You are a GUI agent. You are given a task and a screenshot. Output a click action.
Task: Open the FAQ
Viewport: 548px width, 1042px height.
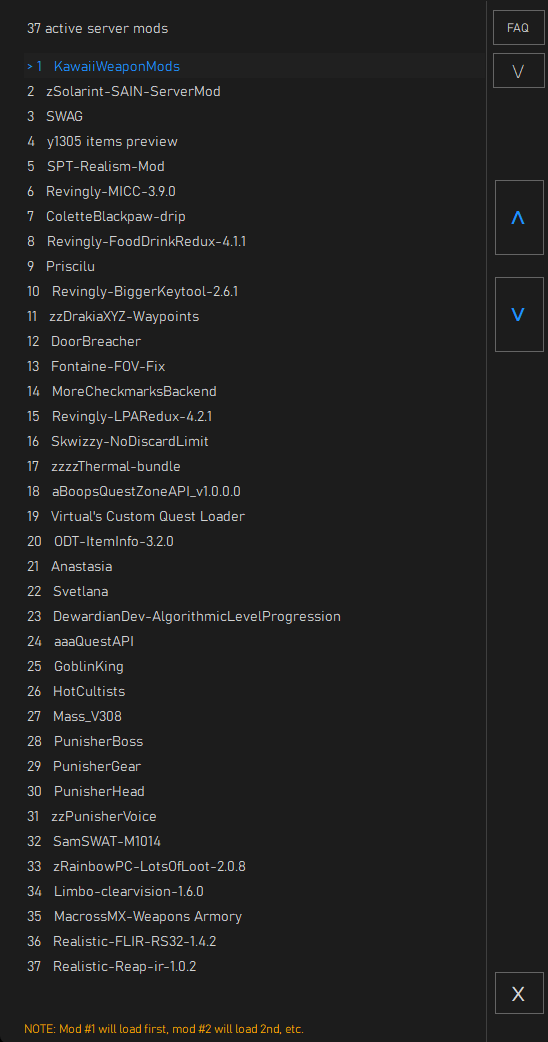coord(519,28)
